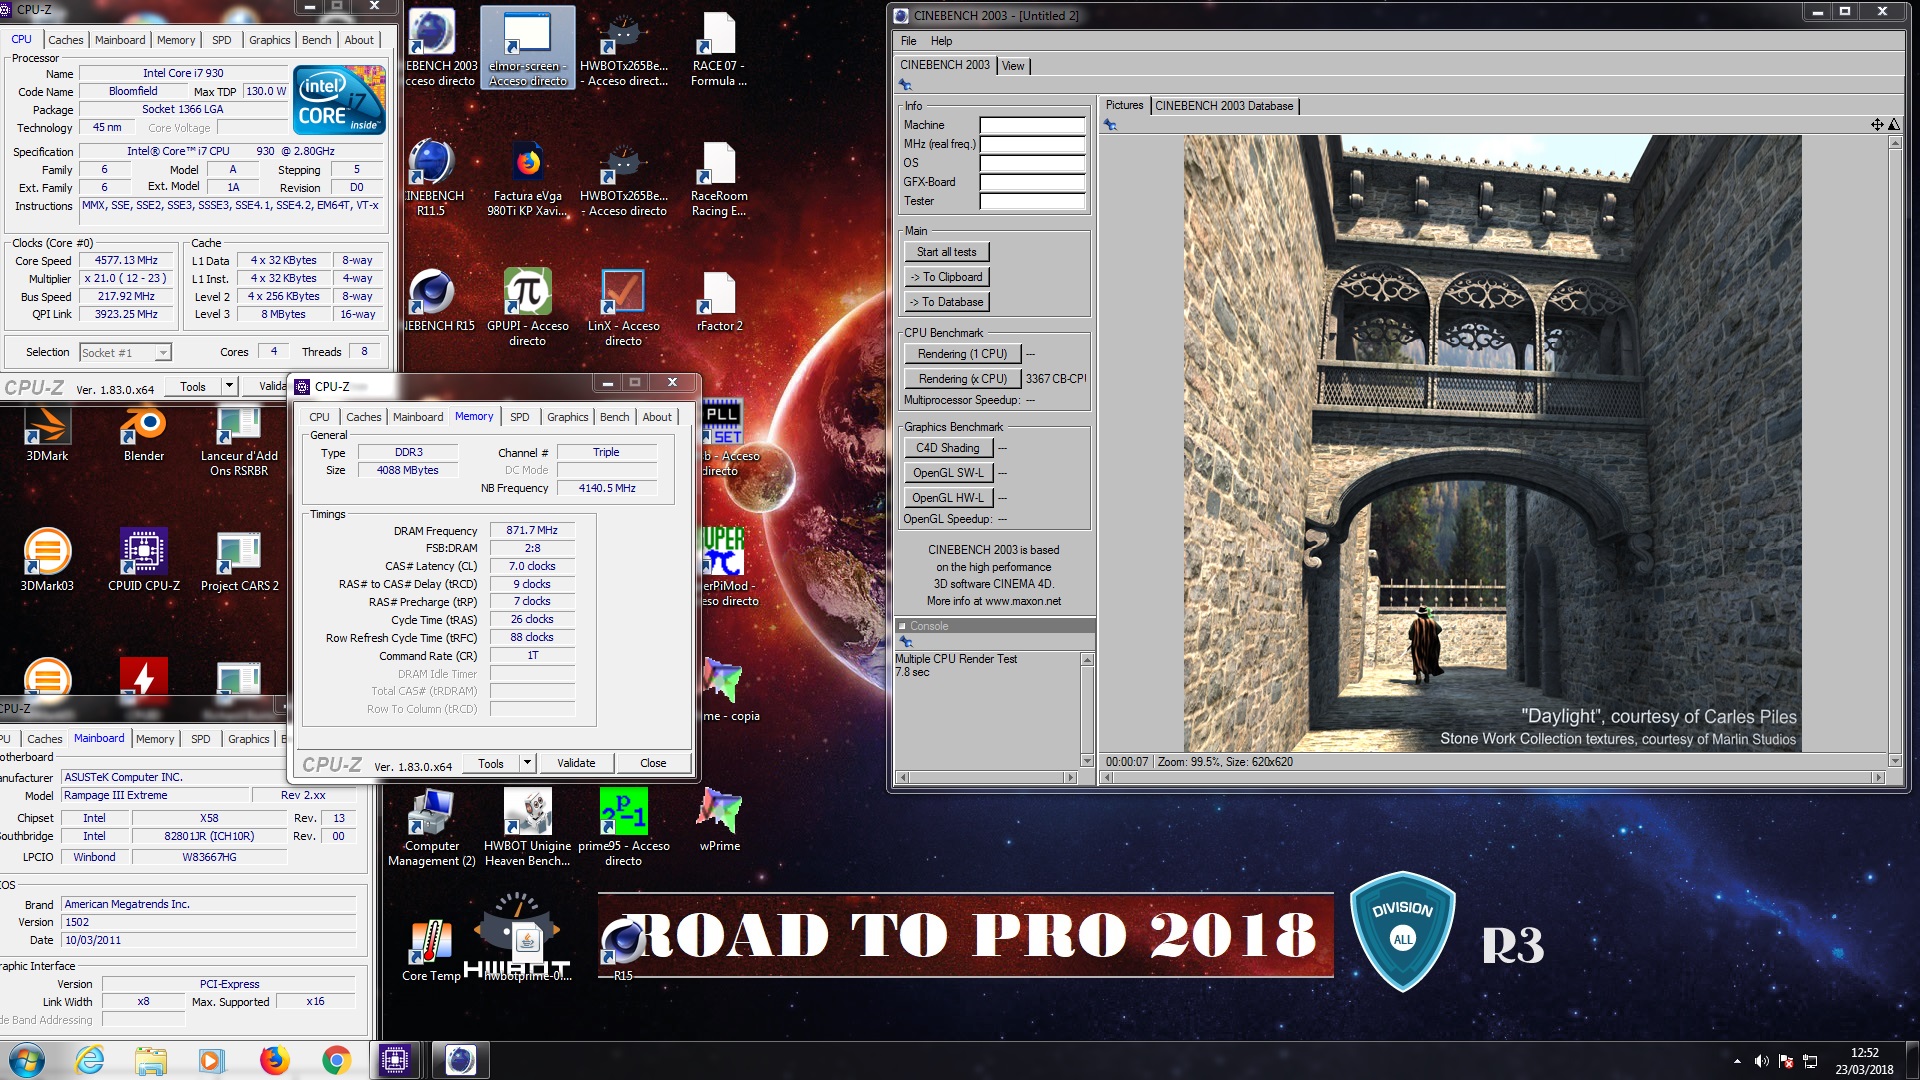1920x1080 pixels.
Task: Open the Core Temp desktop icon
Action: point(431,950)
